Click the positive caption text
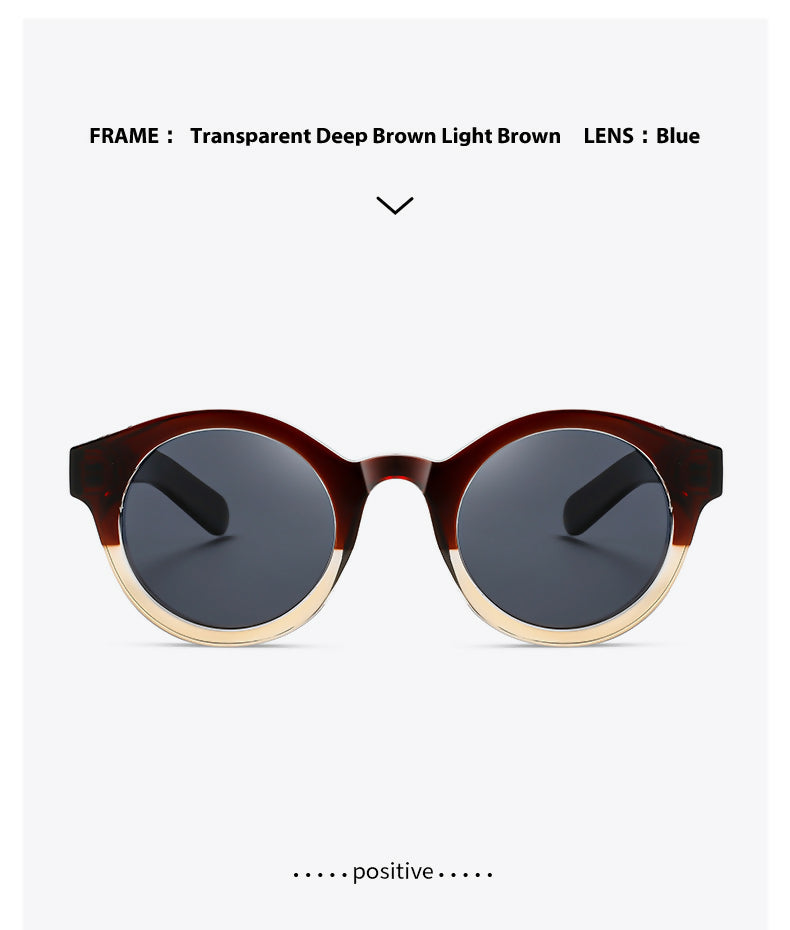The width and height of the screenshot is (790, 930). coord(393,872)
